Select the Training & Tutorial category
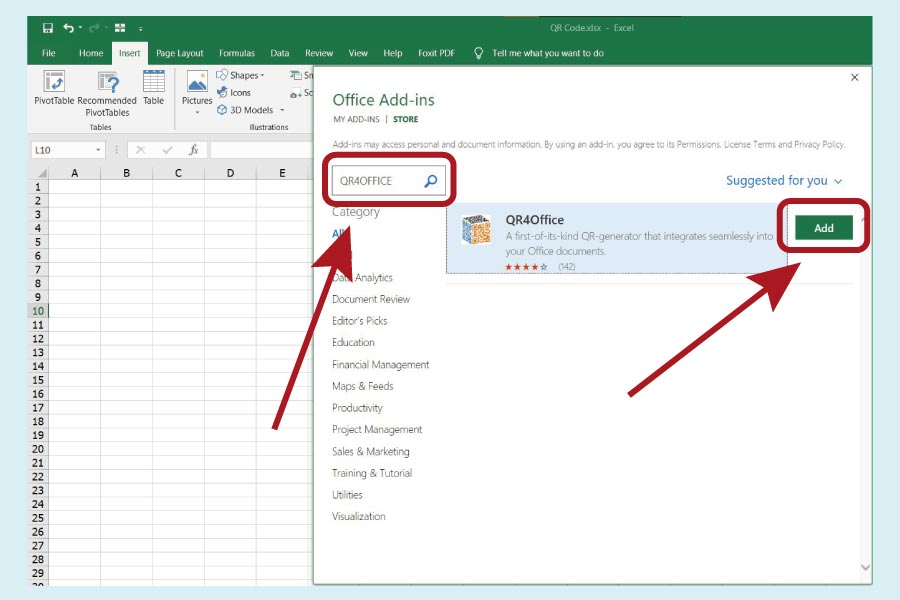The image size is (900, 600). (x=372, y=473)
